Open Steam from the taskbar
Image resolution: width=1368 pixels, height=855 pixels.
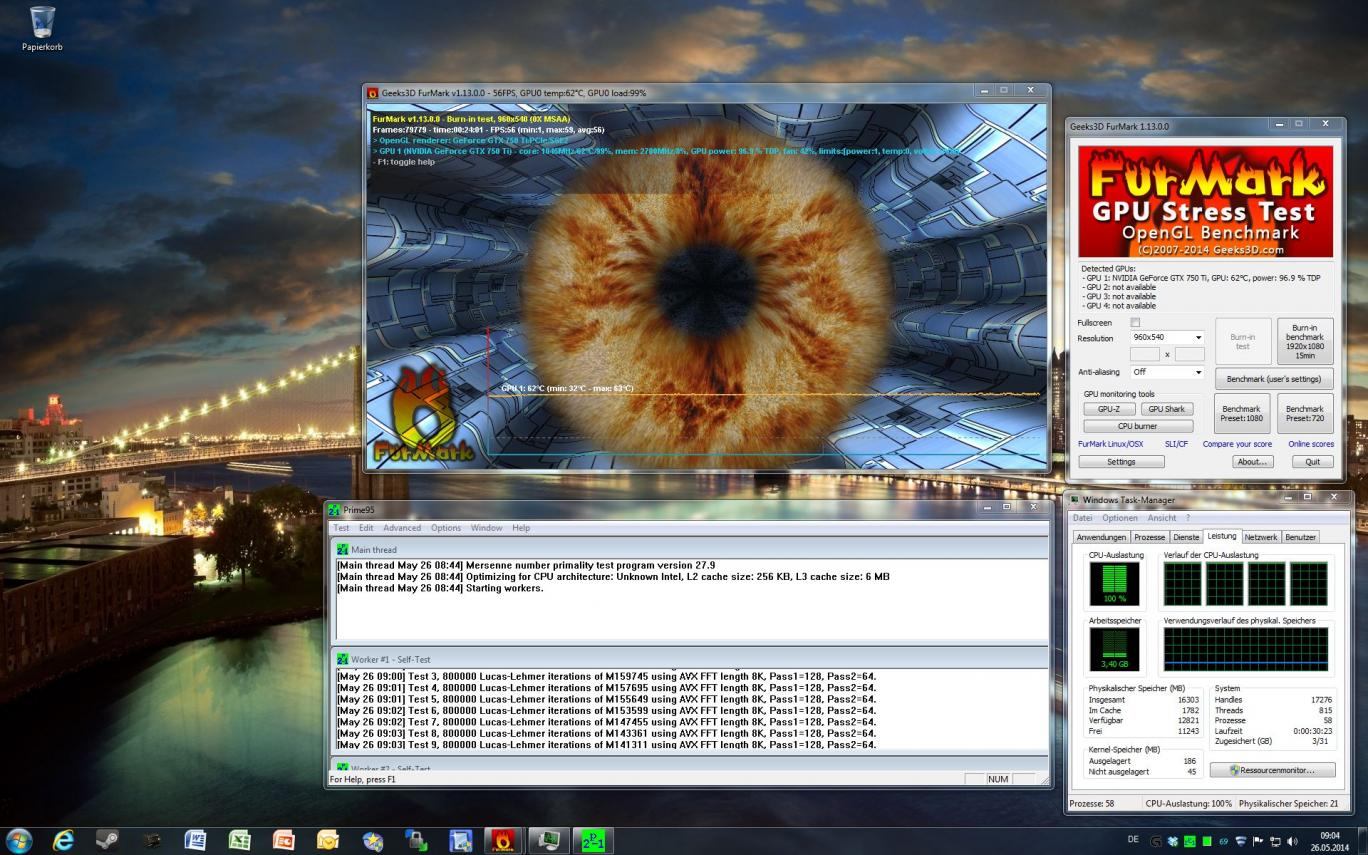tap(107, 841)
